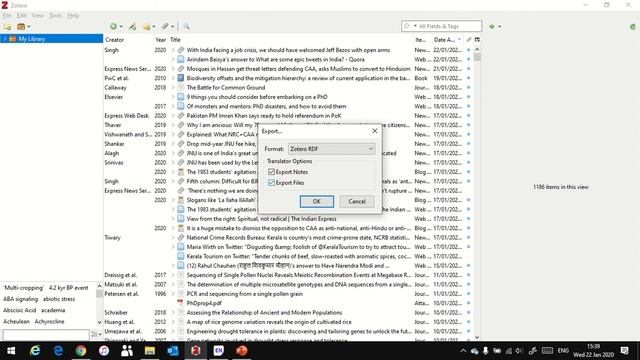Open the Action Center notification icon
The height and width of the screenshot is (360, 640).
[624, 351]
